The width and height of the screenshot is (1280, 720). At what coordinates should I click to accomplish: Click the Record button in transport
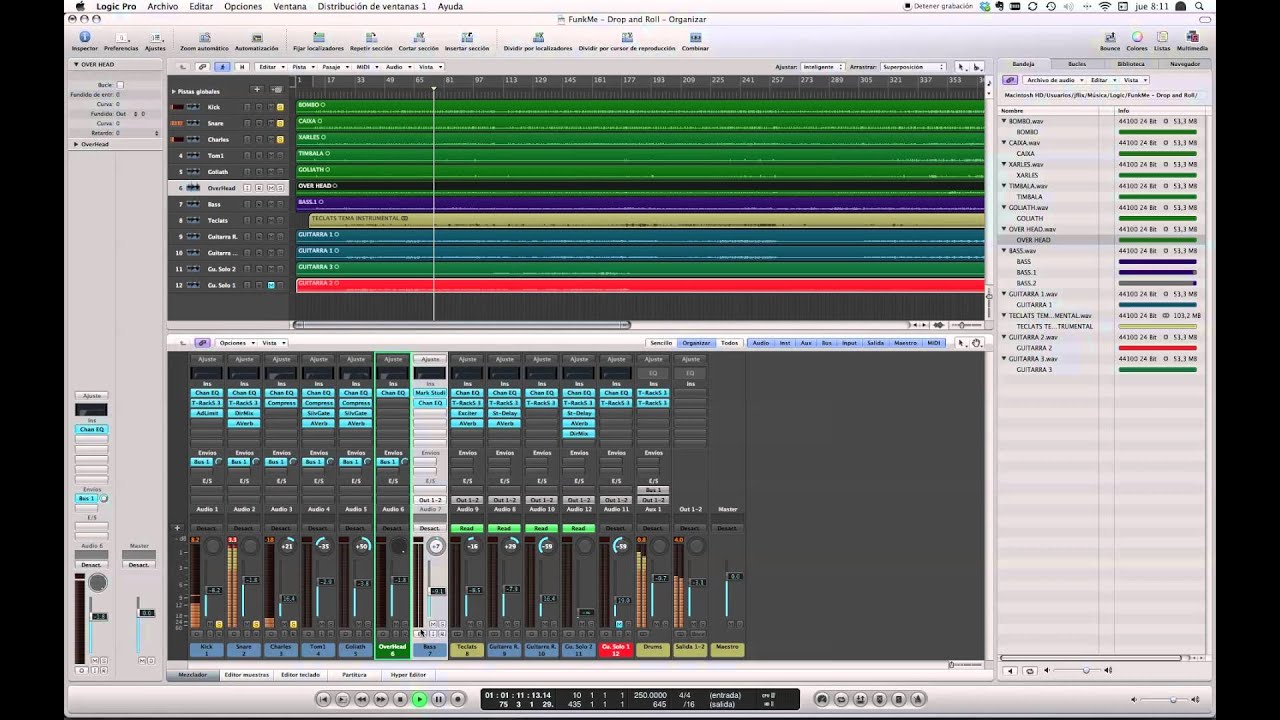pos(458,699)
